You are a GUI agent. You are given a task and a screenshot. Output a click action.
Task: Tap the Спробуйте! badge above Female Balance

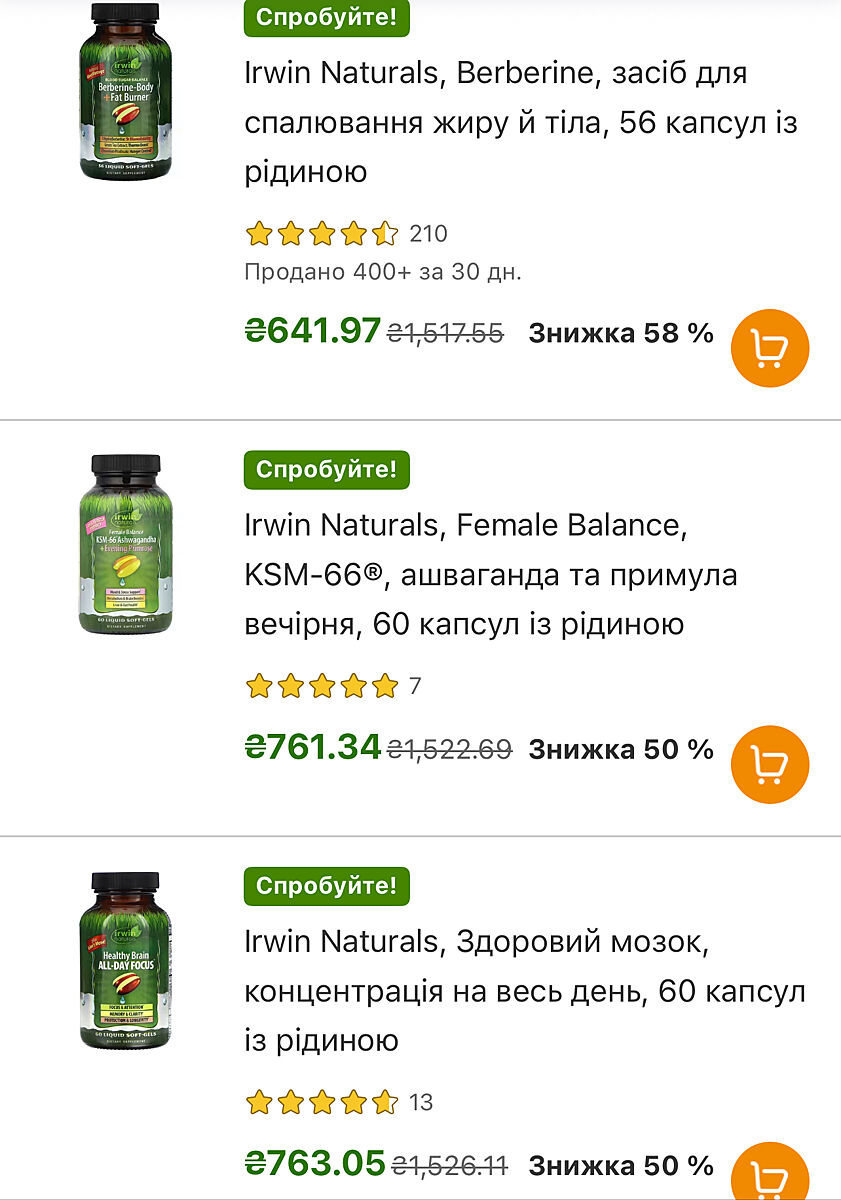326,469
